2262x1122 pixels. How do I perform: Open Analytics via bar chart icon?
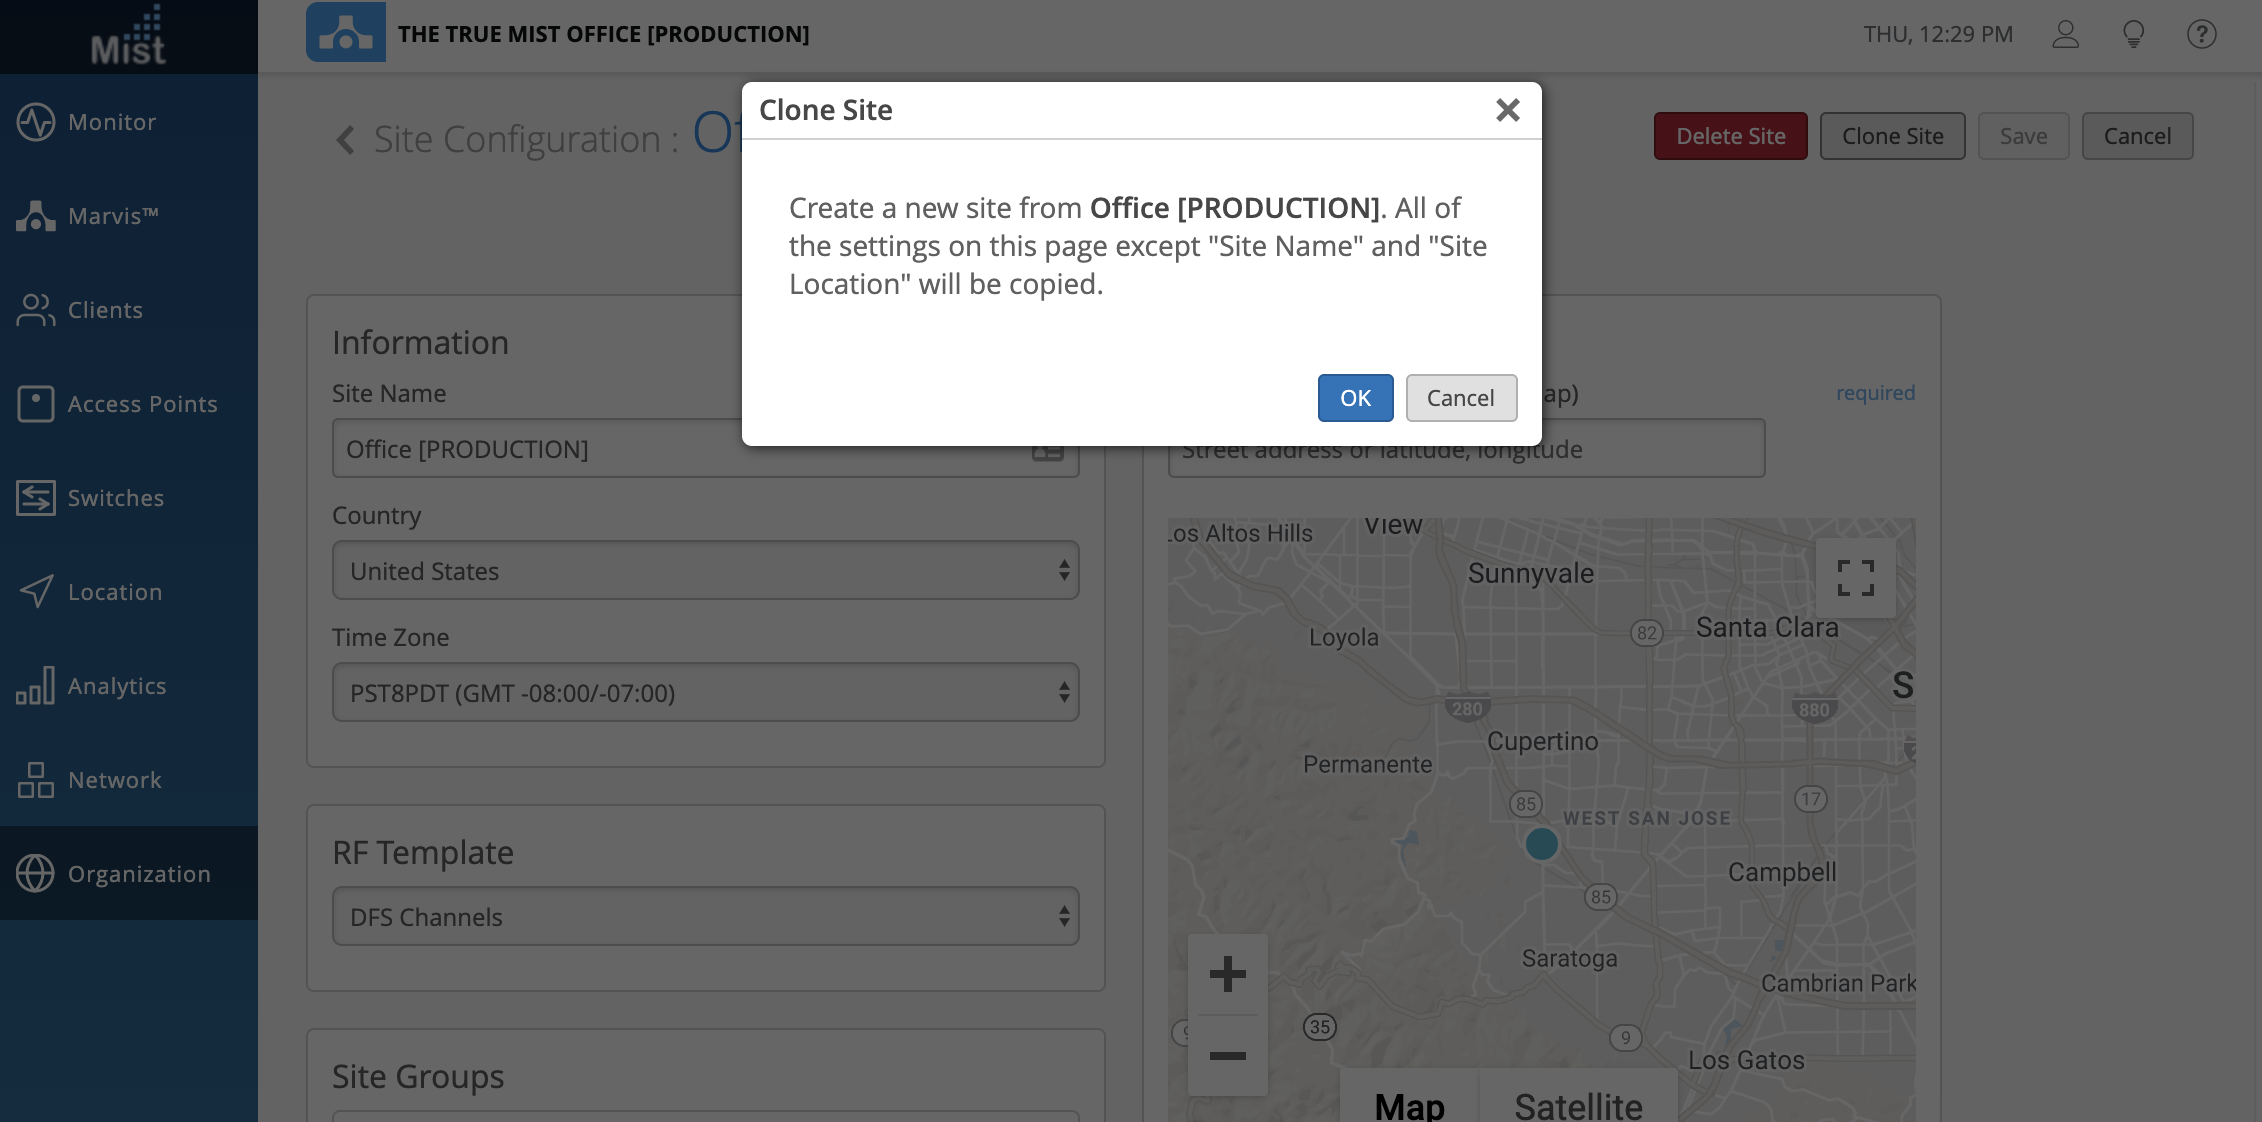(36, 686)
